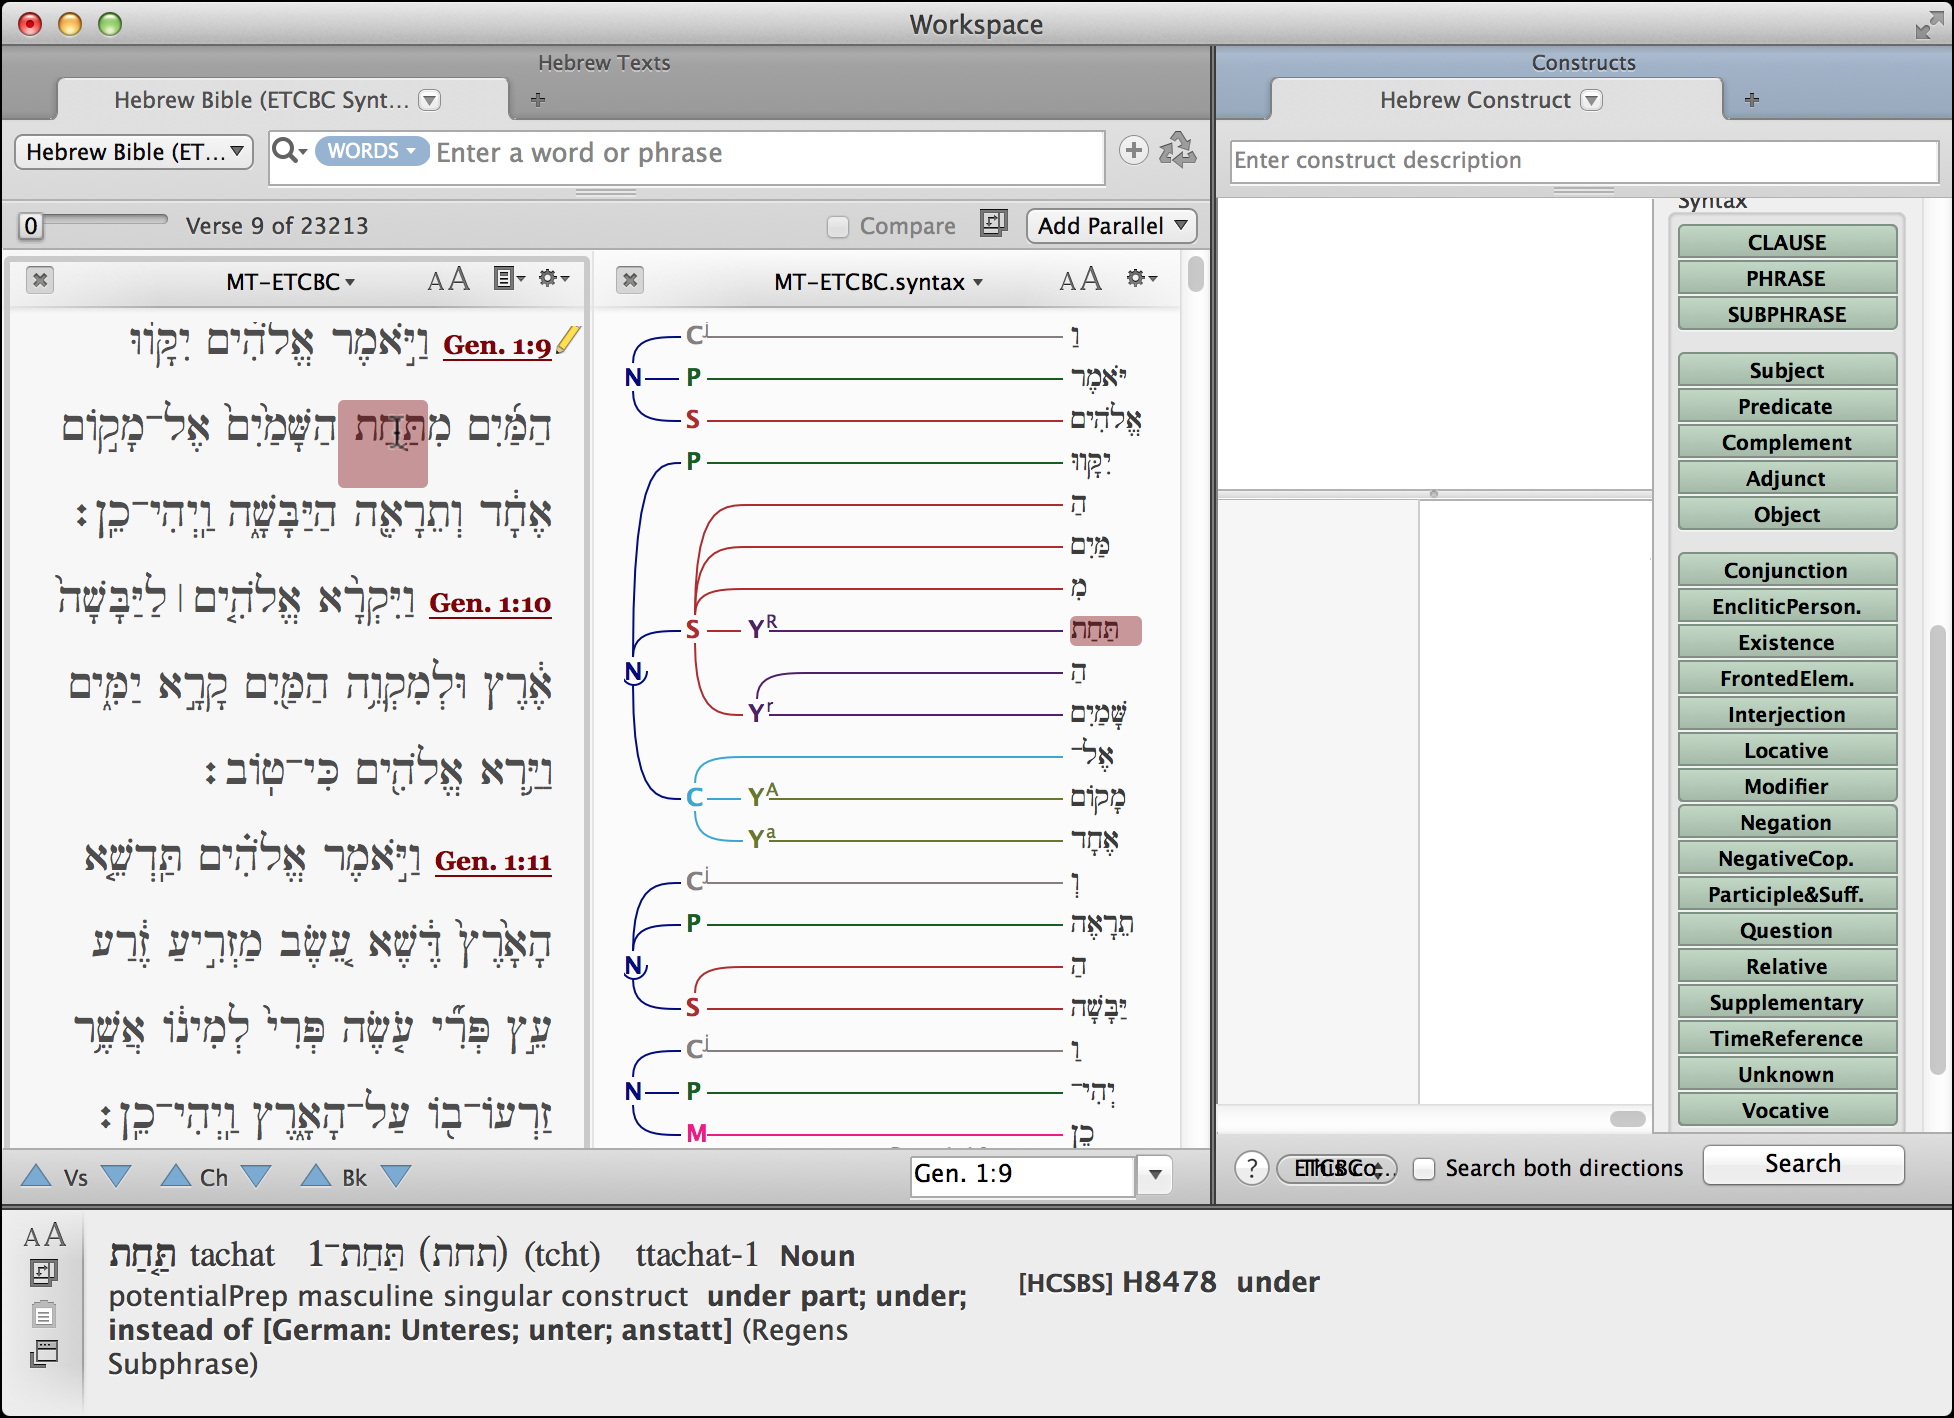Click the TimeReference syntax item

coord(1787,1038)
